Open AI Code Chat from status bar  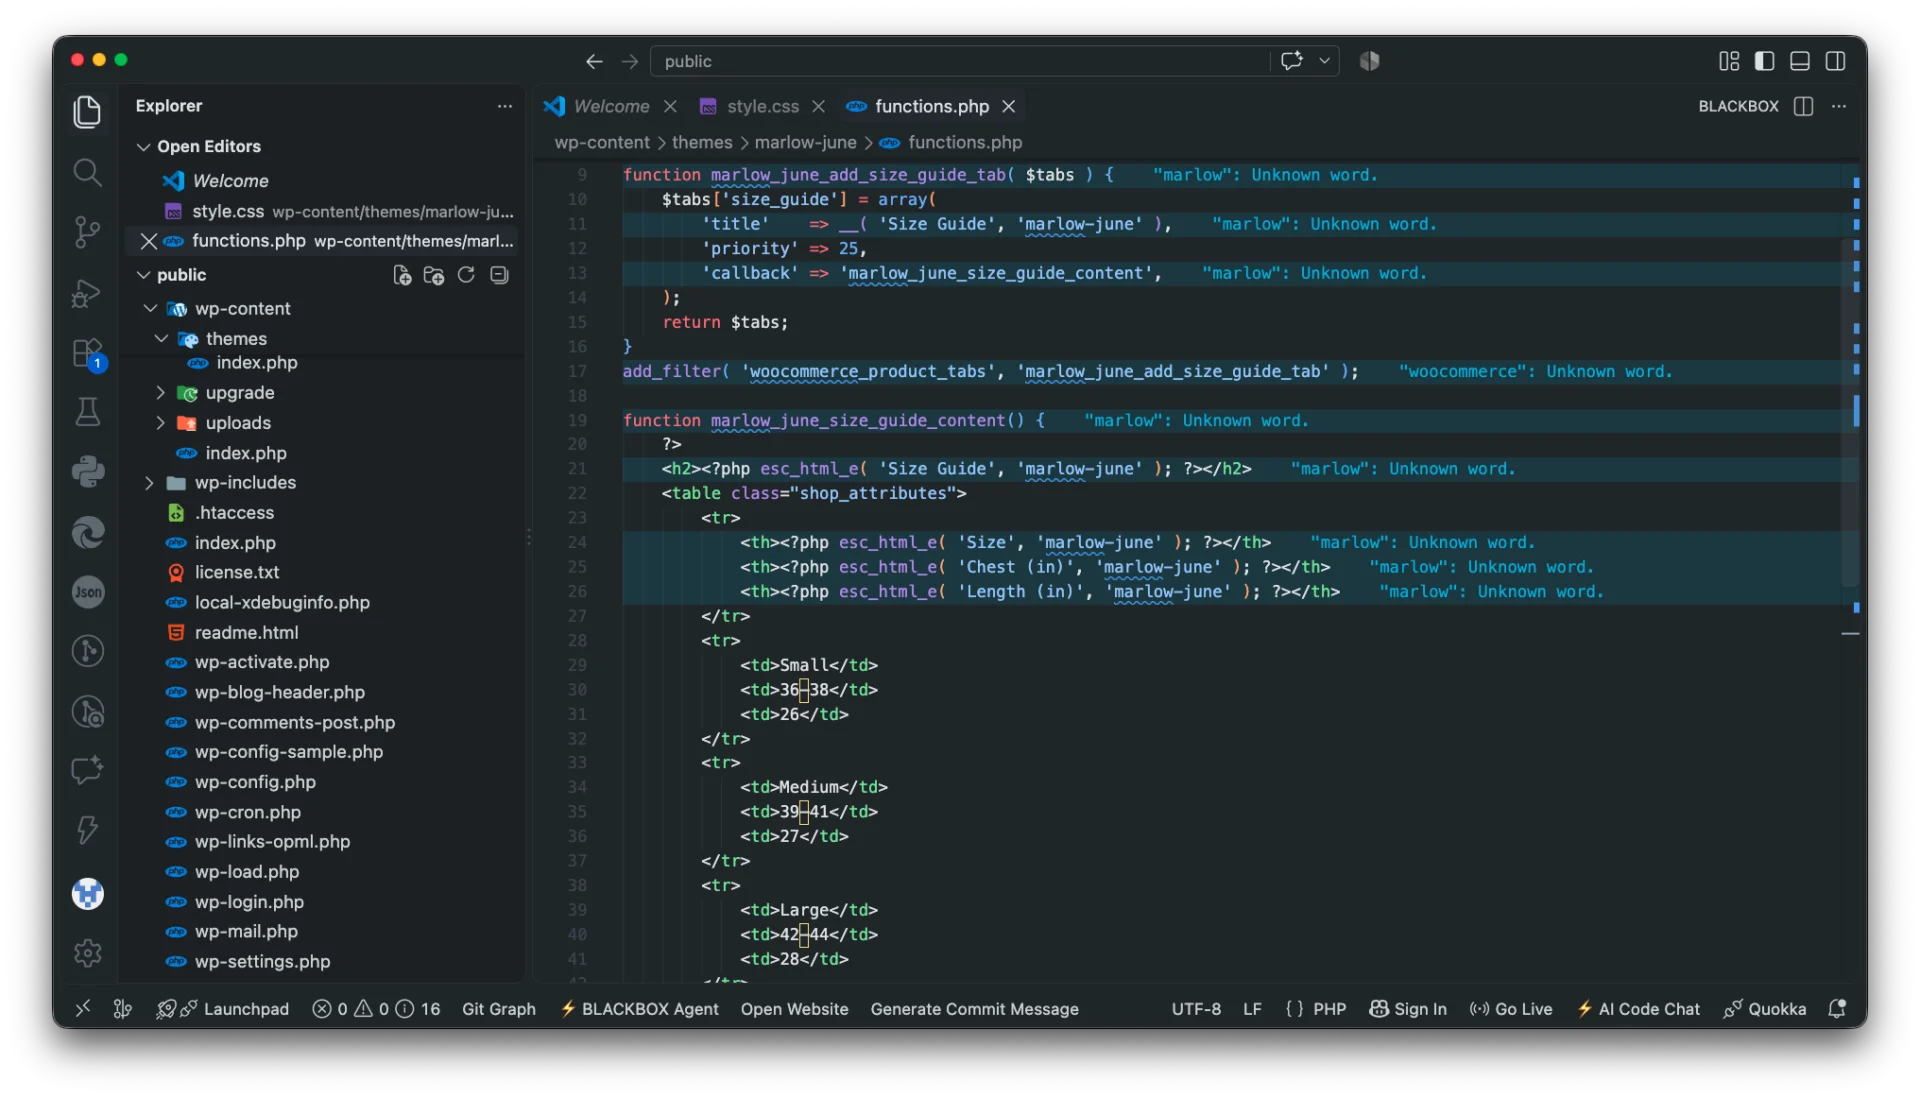1638,1009
